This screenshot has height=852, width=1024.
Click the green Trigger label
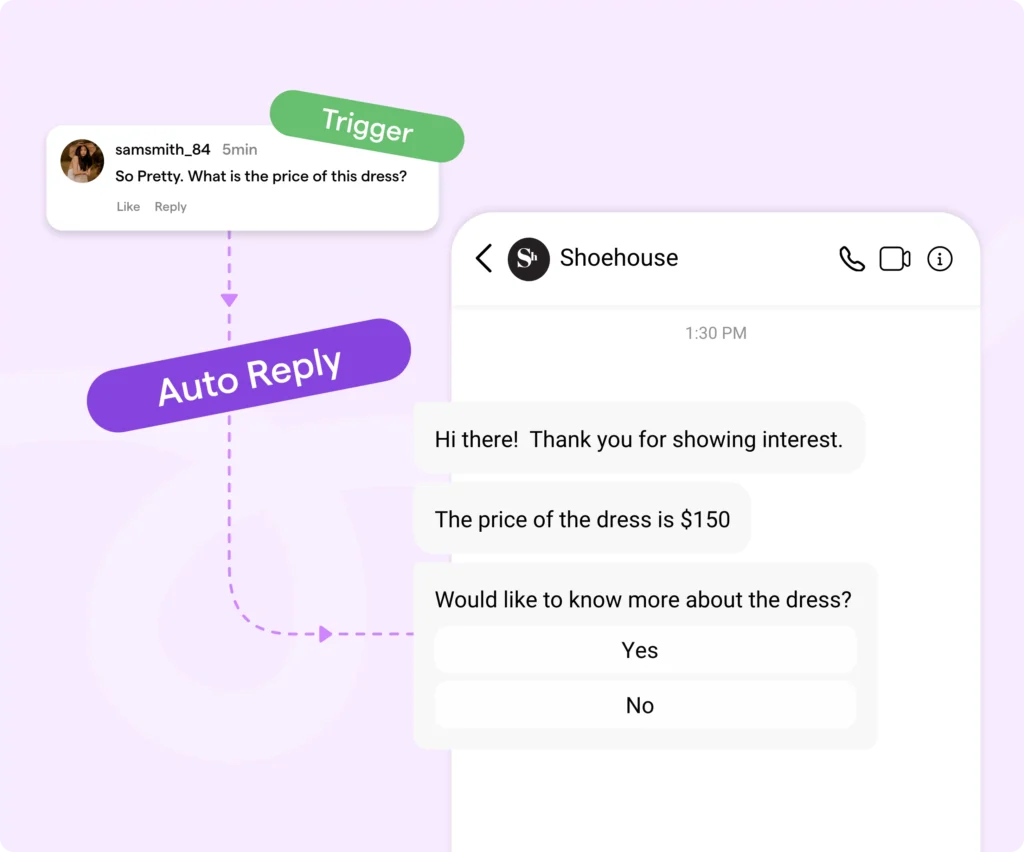click(367, 126)
